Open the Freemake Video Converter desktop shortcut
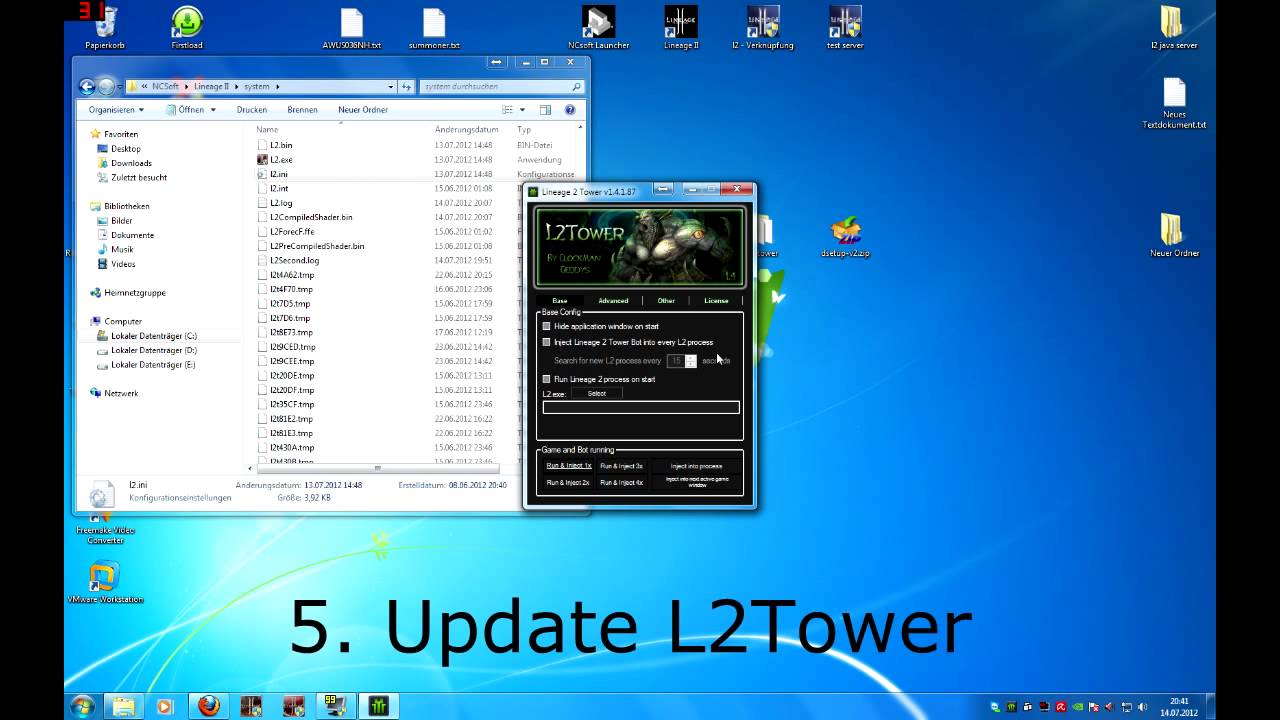The height and width of the screenshot is (720, 1280). 105,530
